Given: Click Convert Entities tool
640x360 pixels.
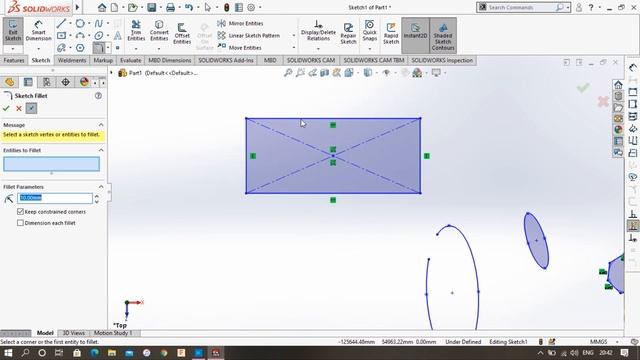Looking at the screenshot, I should pyautogui.click(x=159, y=31).
